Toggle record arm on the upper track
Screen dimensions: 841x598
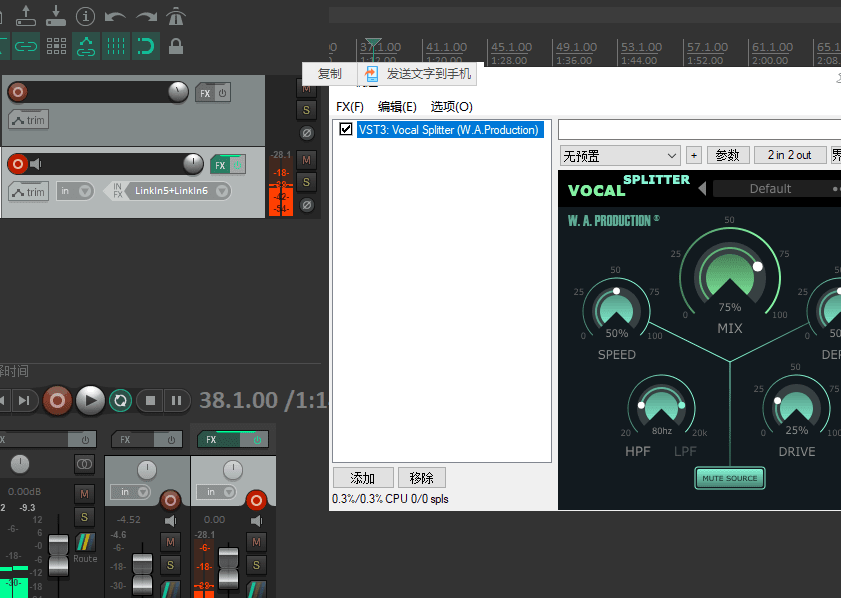click(x=18, y=92)
